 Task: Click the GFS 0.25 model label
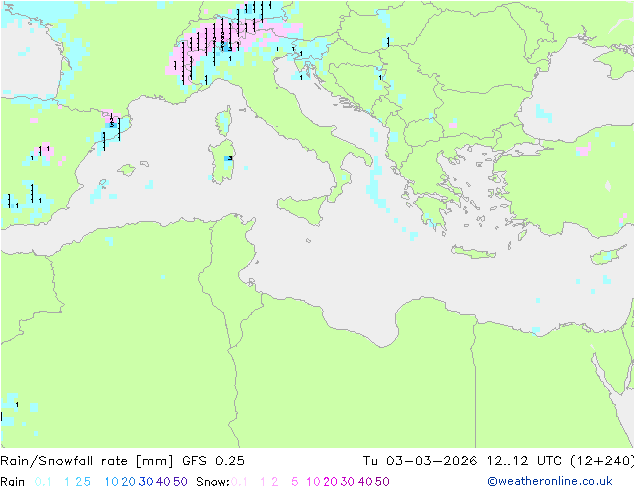point(213,461)
